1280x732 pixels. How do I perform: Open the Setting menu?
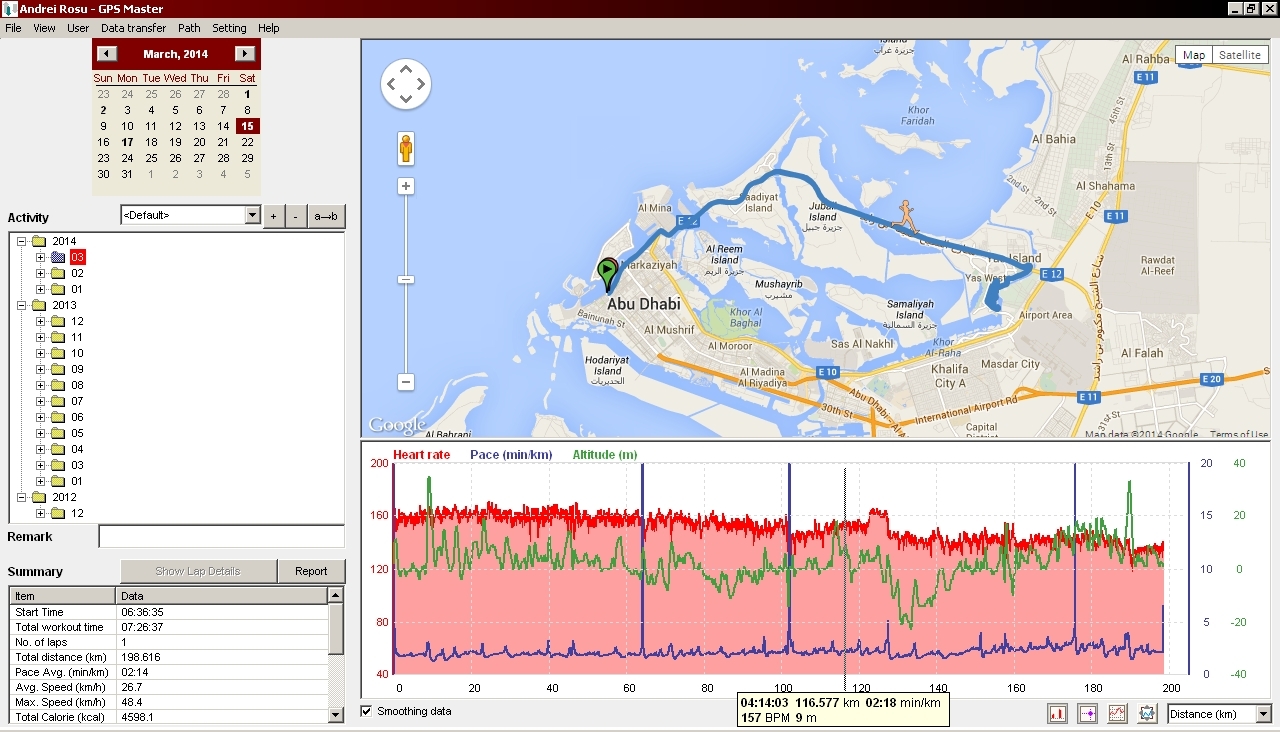(229, 28)
